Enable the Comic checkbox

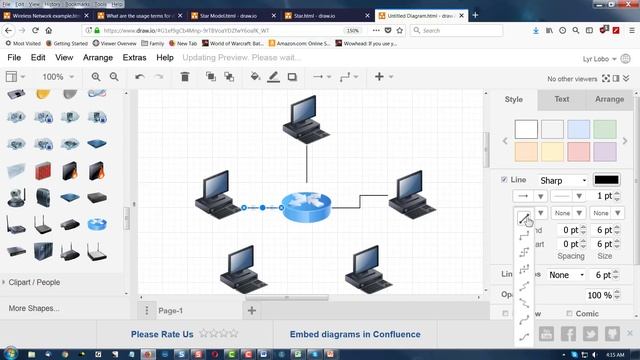click(x=569, y=313)
